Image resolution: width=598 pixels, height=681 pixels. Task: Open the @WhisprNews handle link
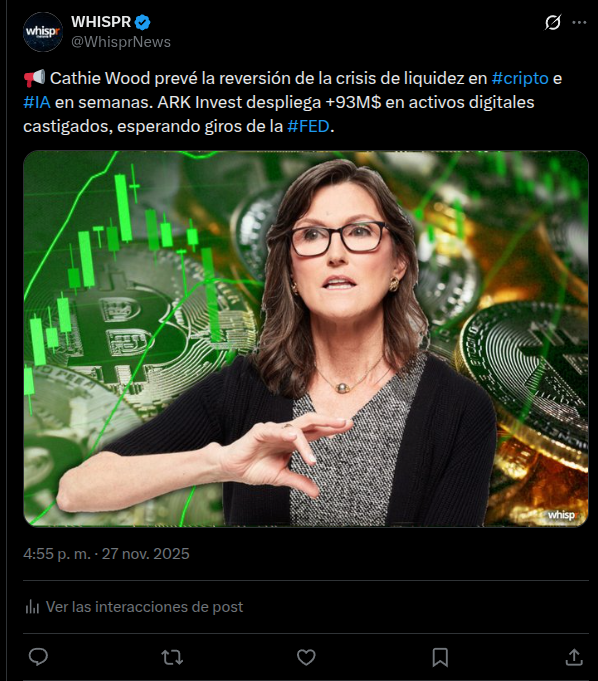(121, 42)
